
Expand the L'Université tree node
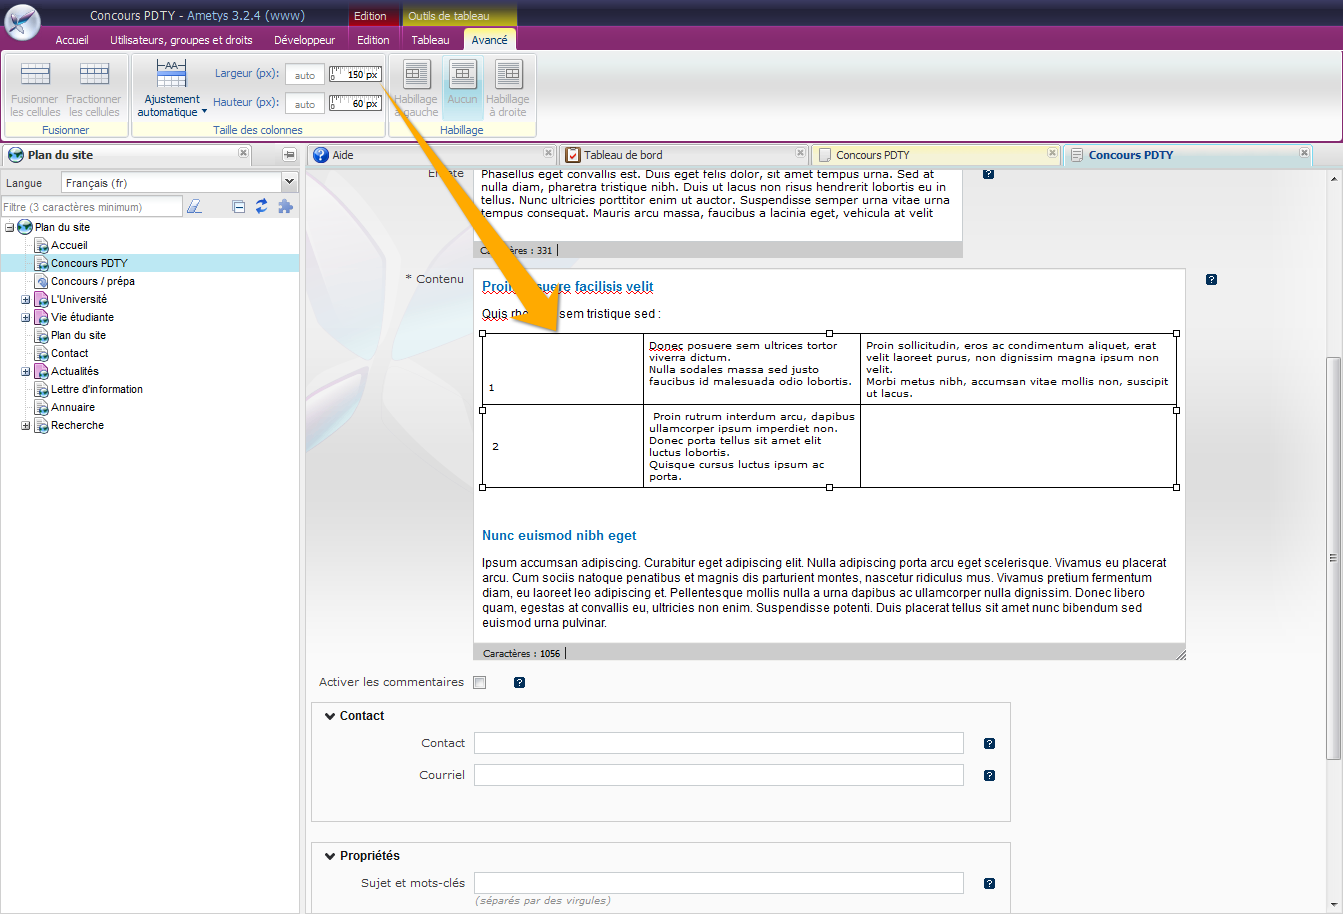point(26,300)
